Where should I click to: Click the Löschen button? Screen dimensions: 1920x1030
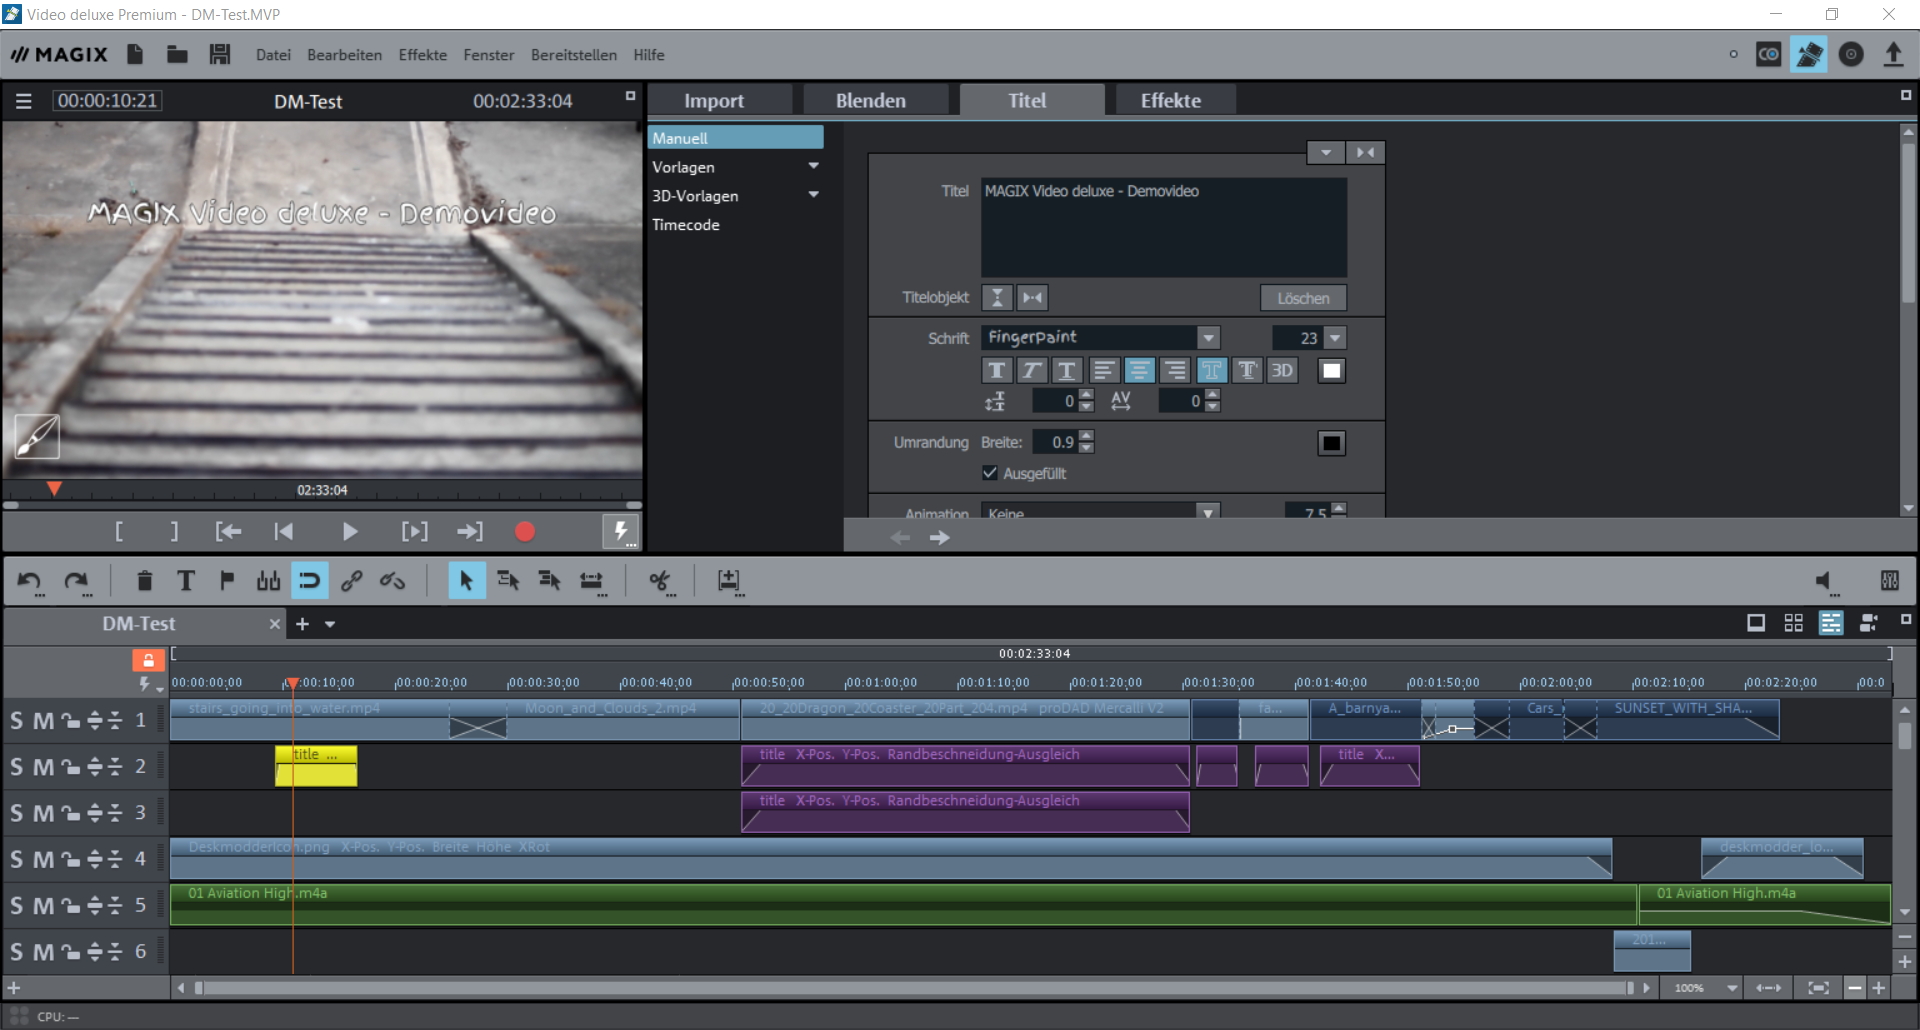1303,298
